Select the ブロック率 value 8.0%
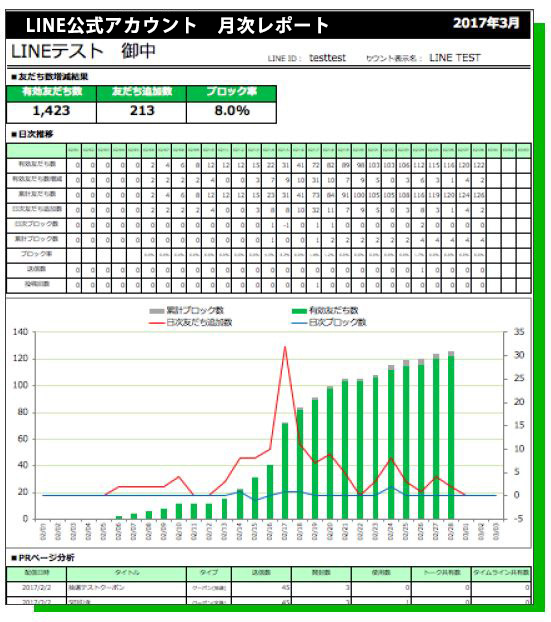This screenshot has height=622, width=551. point(232,111)
